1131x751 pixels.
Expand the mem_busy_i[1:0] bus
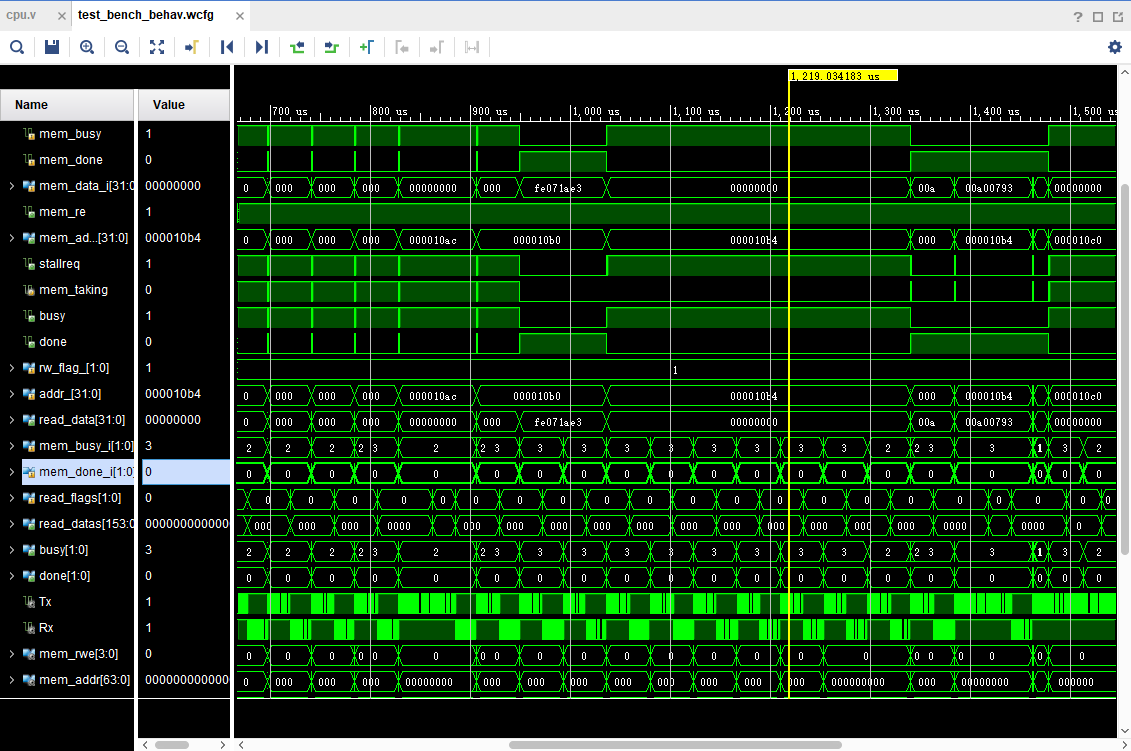pyautogui.click(x=12, y=446)
